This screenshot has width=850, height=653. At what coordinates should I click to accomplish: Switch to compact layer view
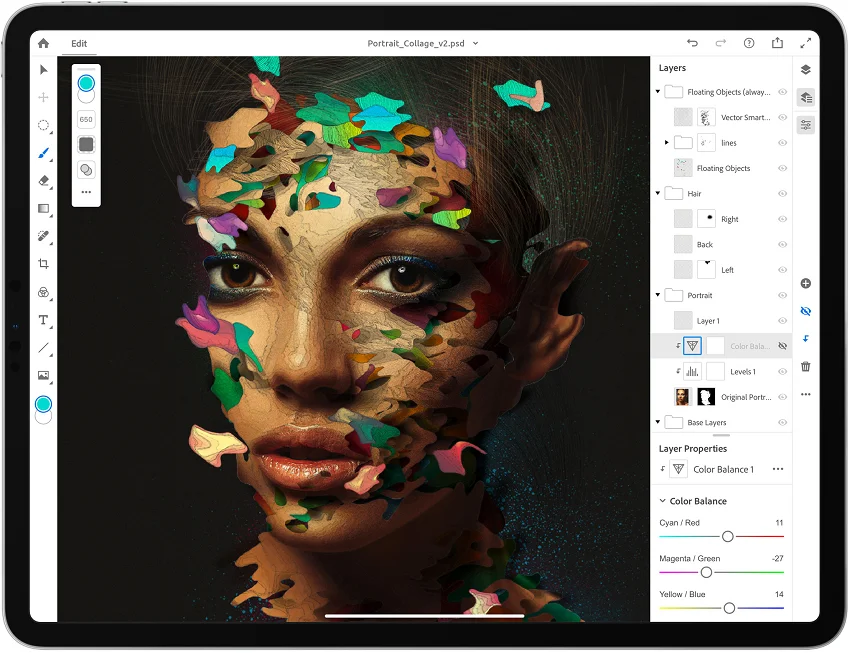806,69
